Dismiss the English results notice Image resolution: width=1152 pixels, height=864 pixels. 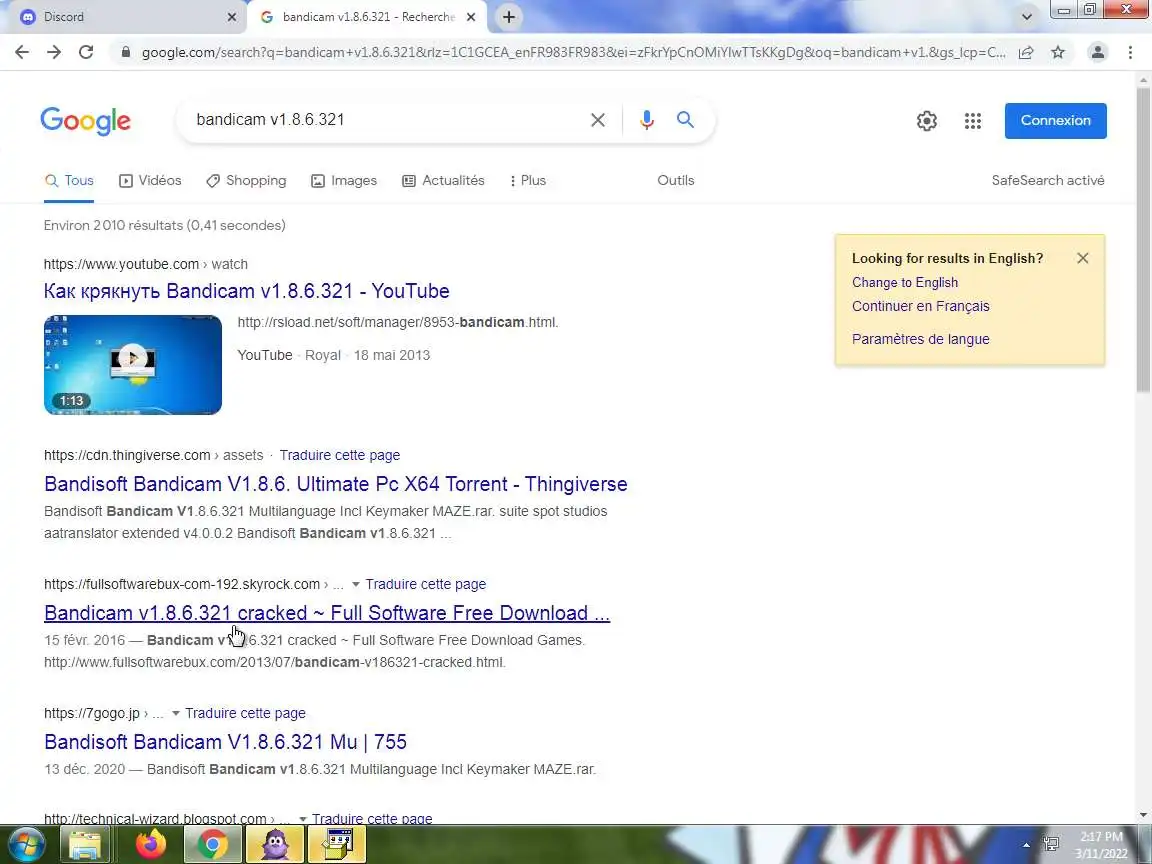[x=1083, y=258]
